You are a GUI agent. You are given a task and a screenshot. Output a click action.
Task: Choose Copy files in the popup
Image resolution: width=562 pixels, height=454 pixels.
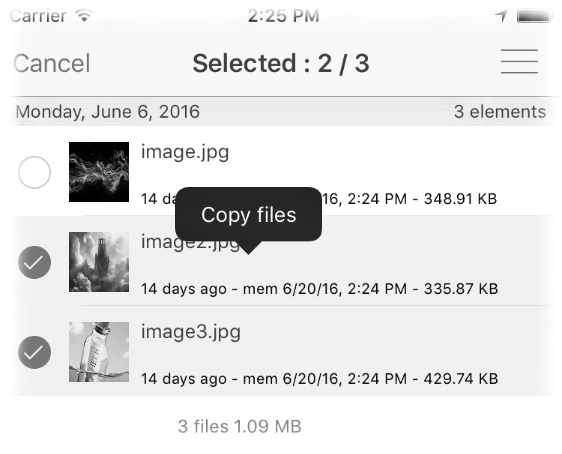tap(248, 215)
